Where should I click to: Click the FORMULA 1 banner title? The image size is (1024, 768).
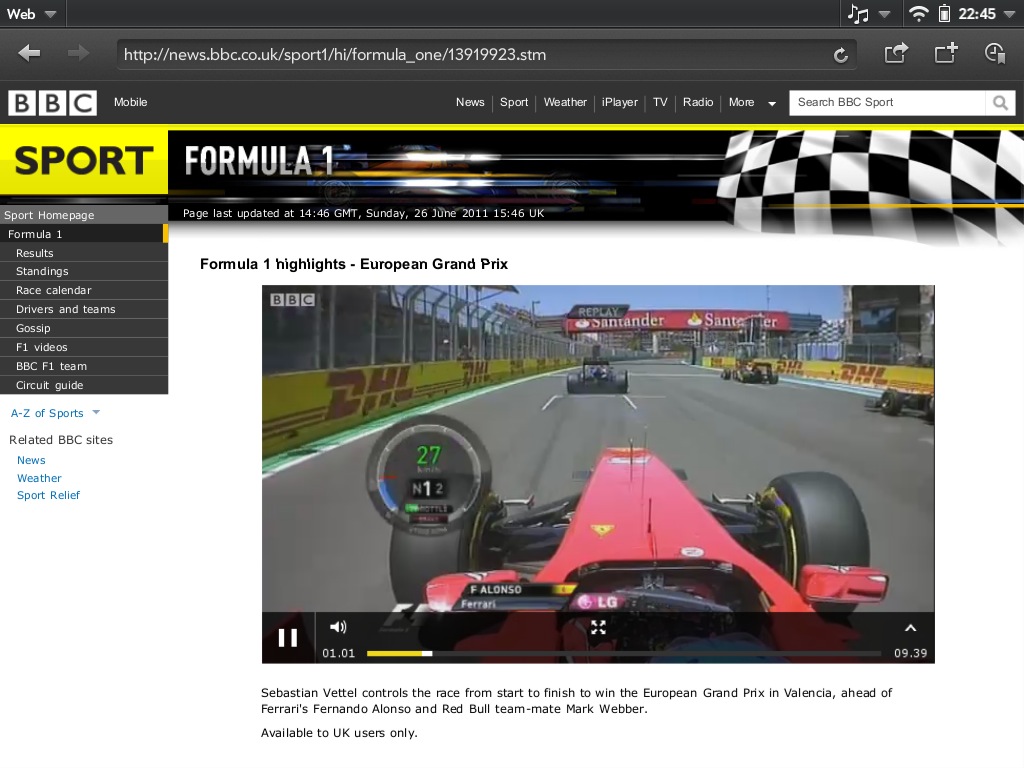tap(259, 161)
